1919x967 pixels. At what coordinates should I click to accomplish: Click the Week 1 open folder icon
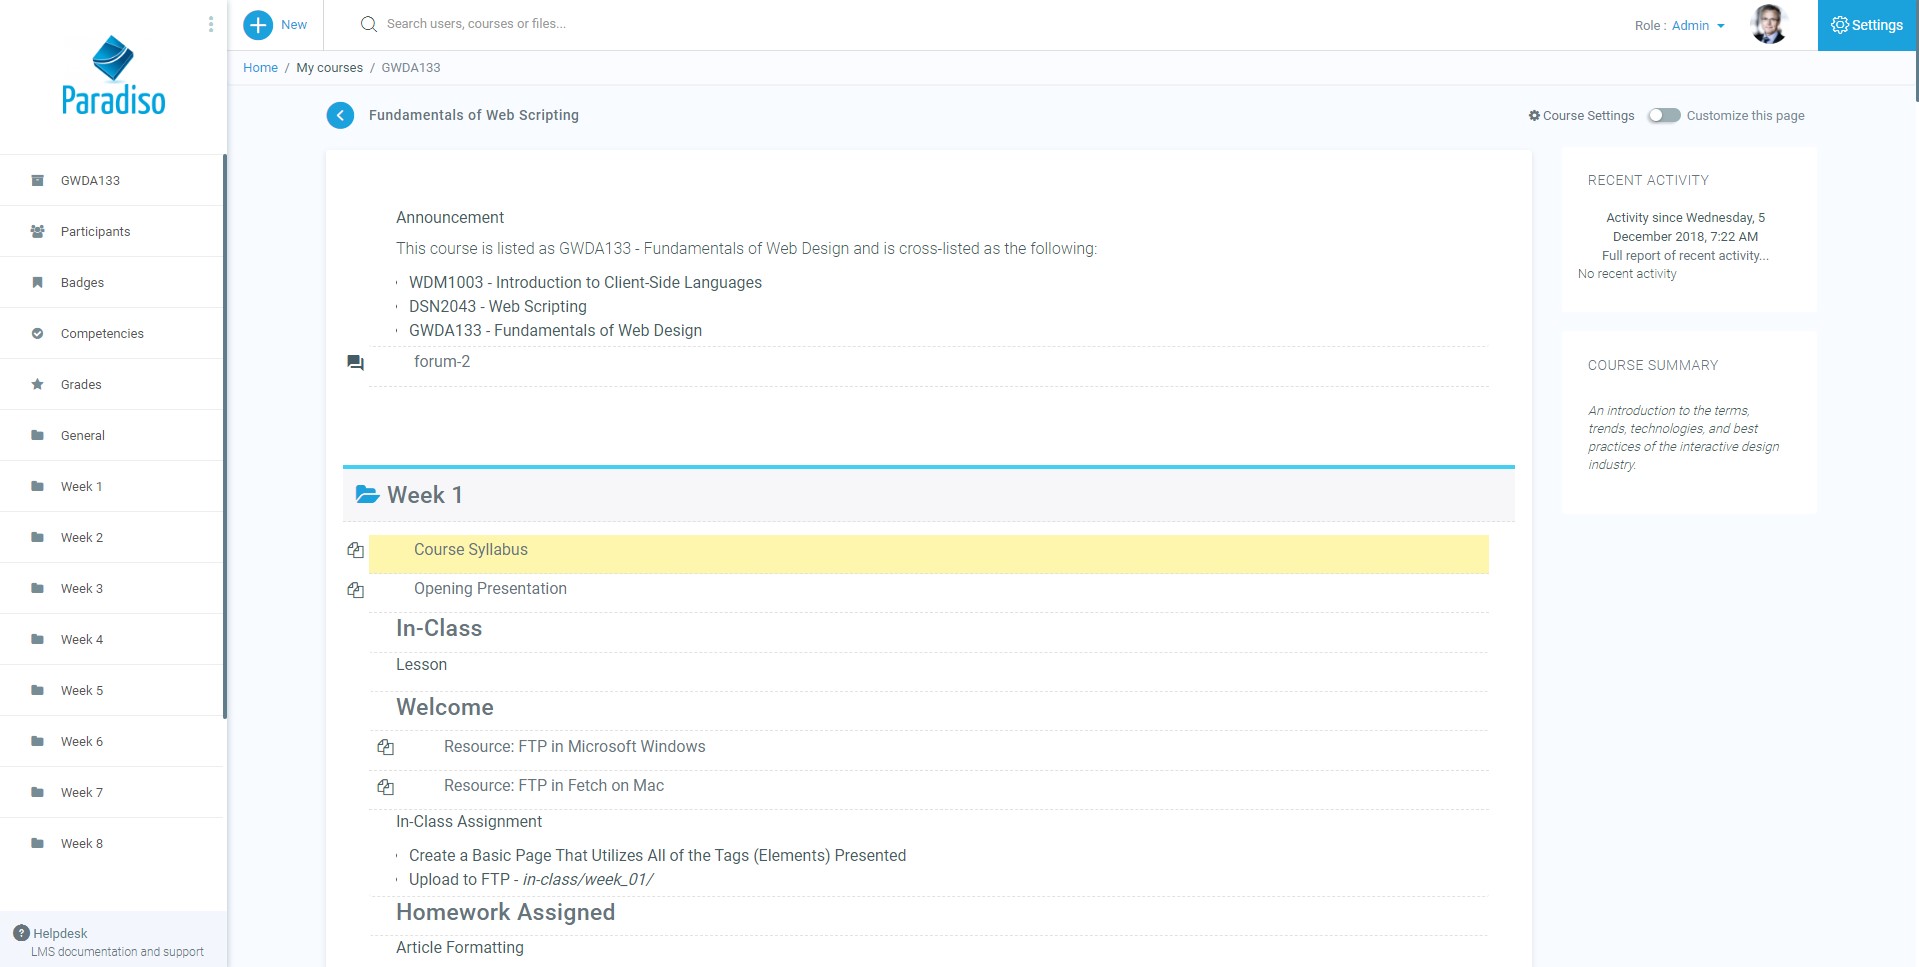367,495
